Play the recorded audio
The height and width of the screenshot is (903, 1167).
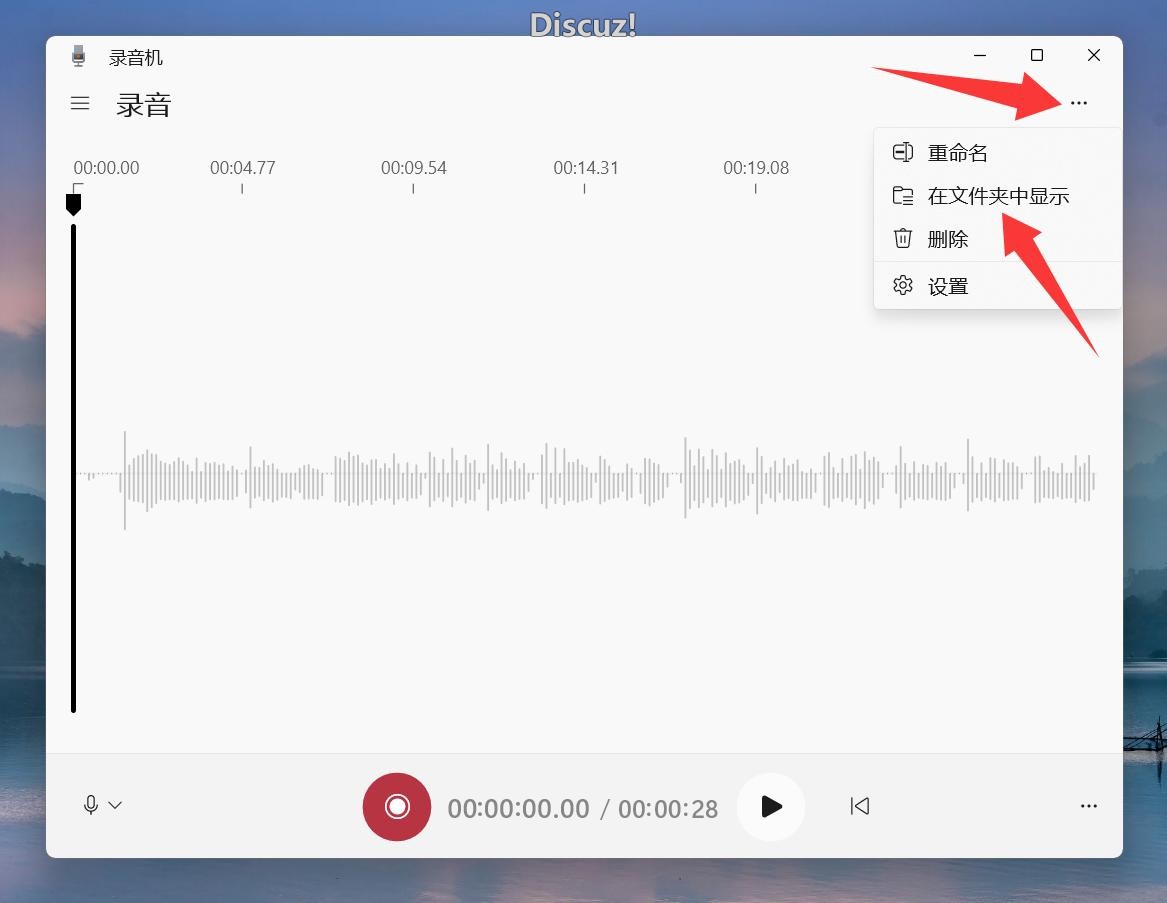pos(771,807)
